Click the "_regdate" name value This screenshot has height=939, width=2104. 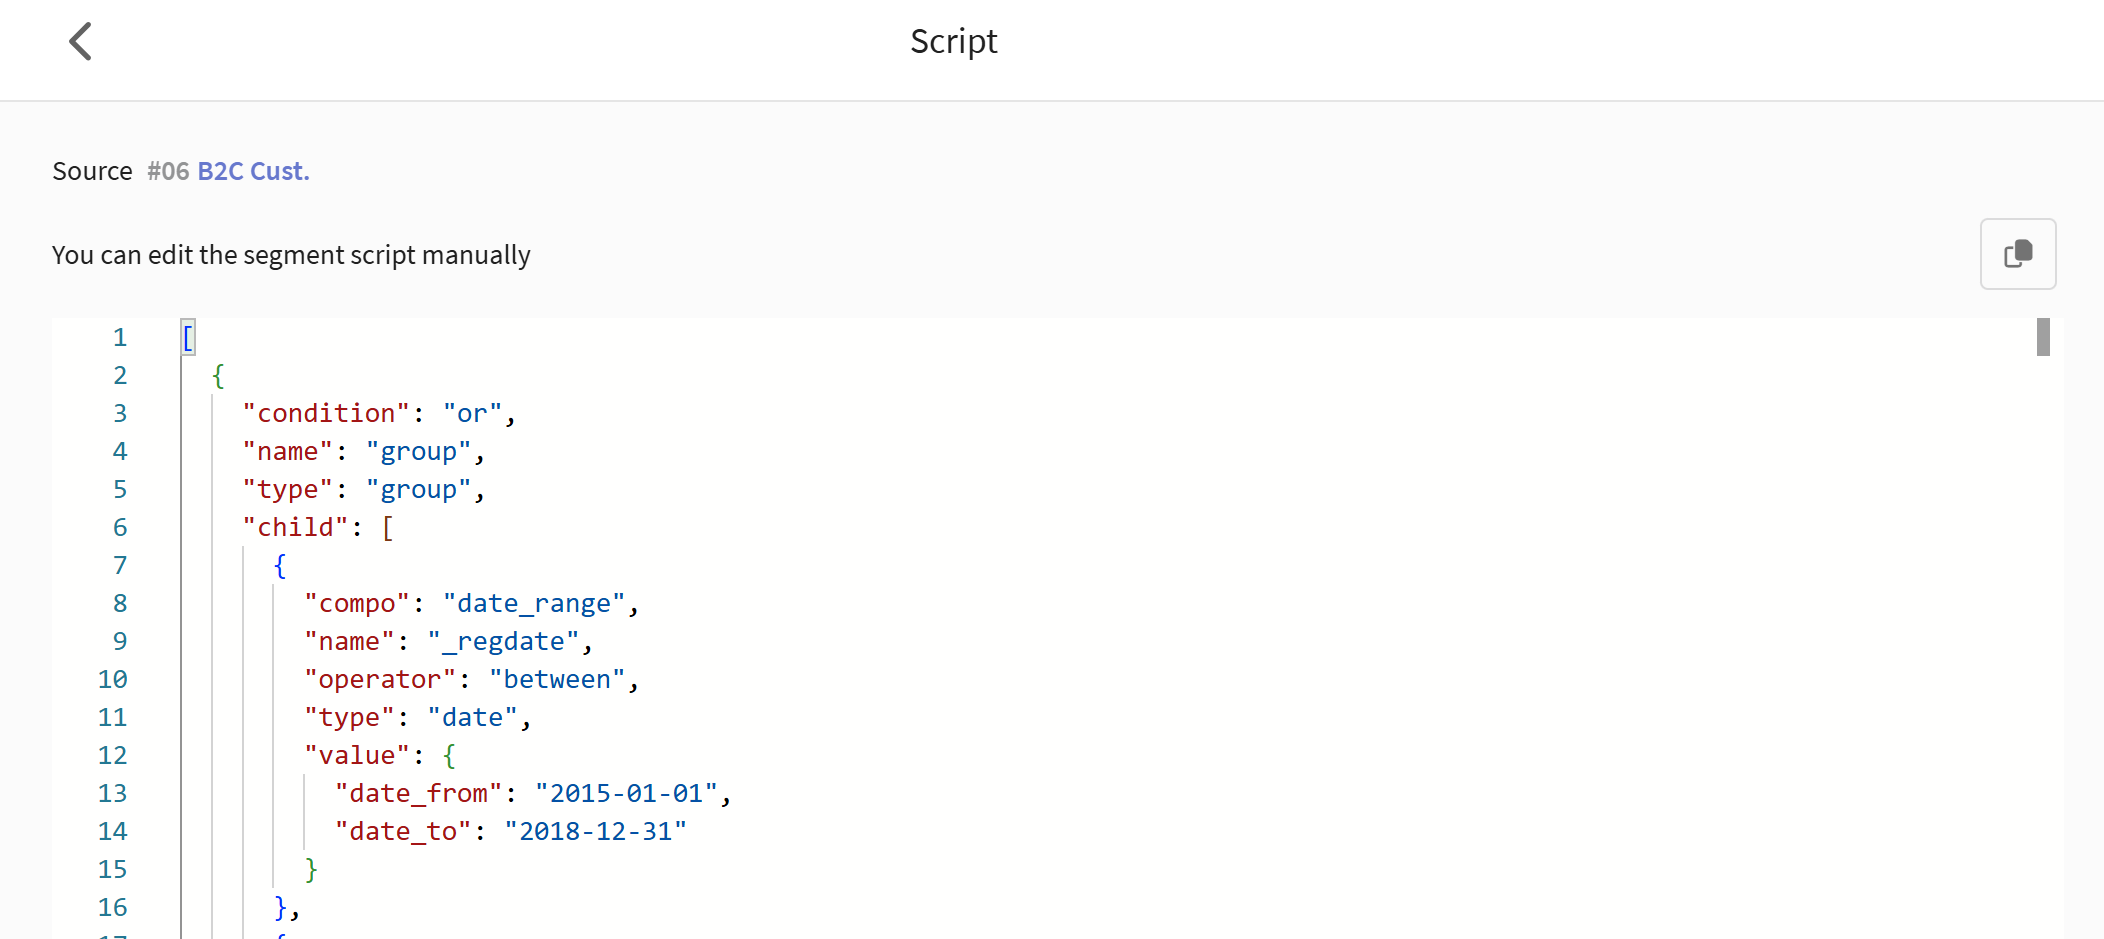click(503, 641)
